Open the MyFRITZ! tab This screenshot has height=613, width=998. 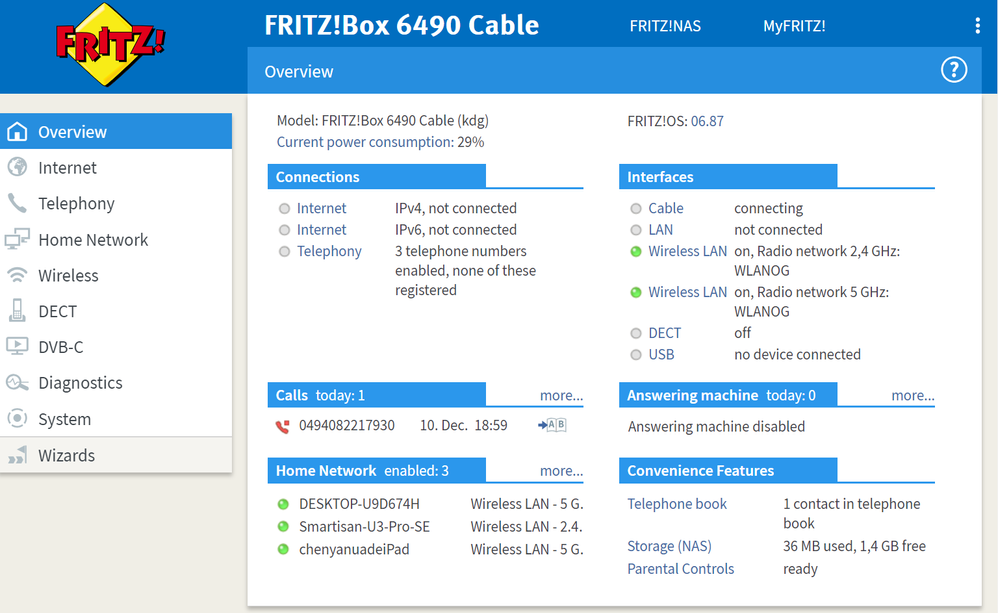click(x=794, y=26)
